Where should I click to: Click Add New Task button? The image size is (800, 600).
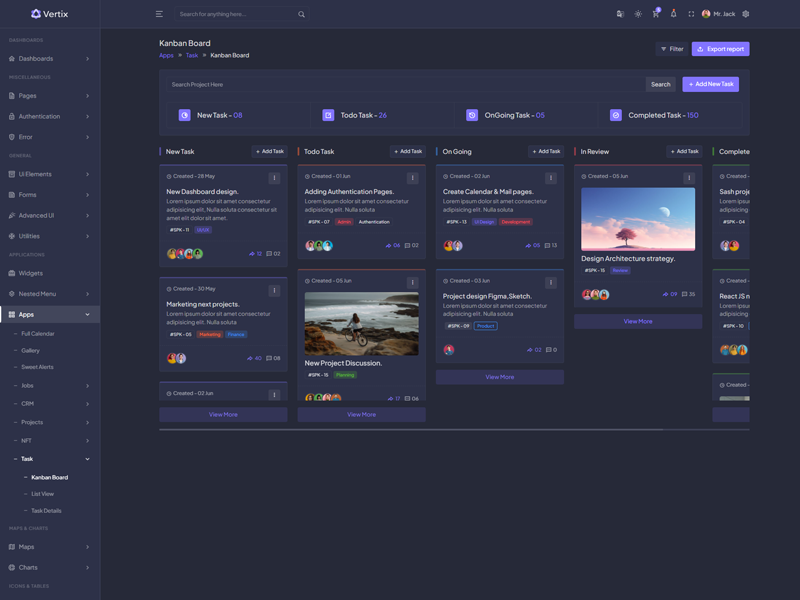point(711,84)
